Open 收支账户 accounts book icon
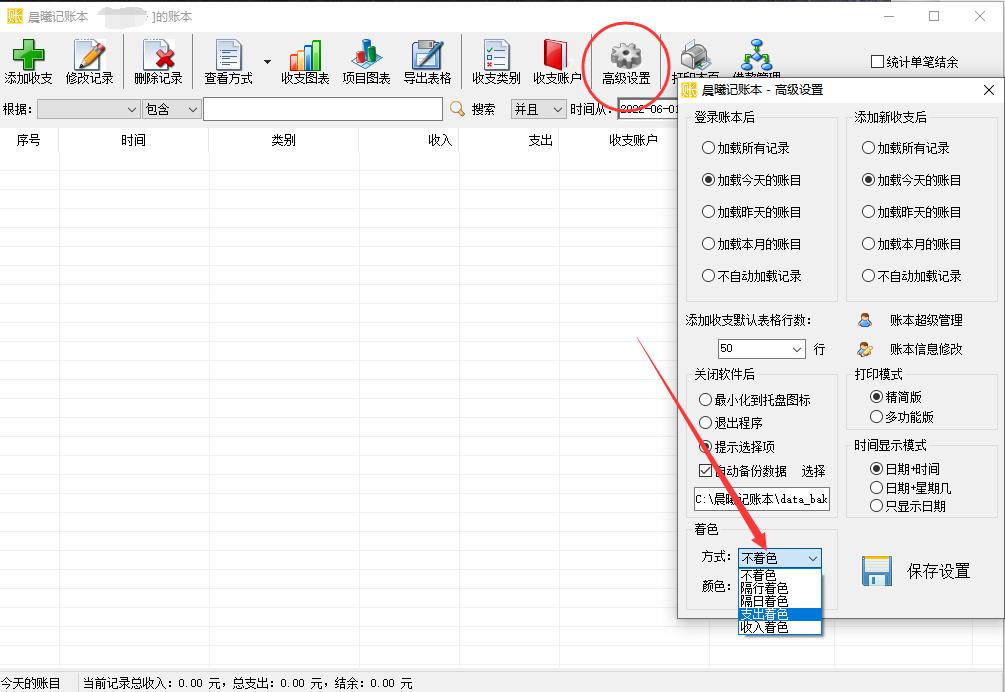This screenshot has width=1005, height=692. [556, 55]
